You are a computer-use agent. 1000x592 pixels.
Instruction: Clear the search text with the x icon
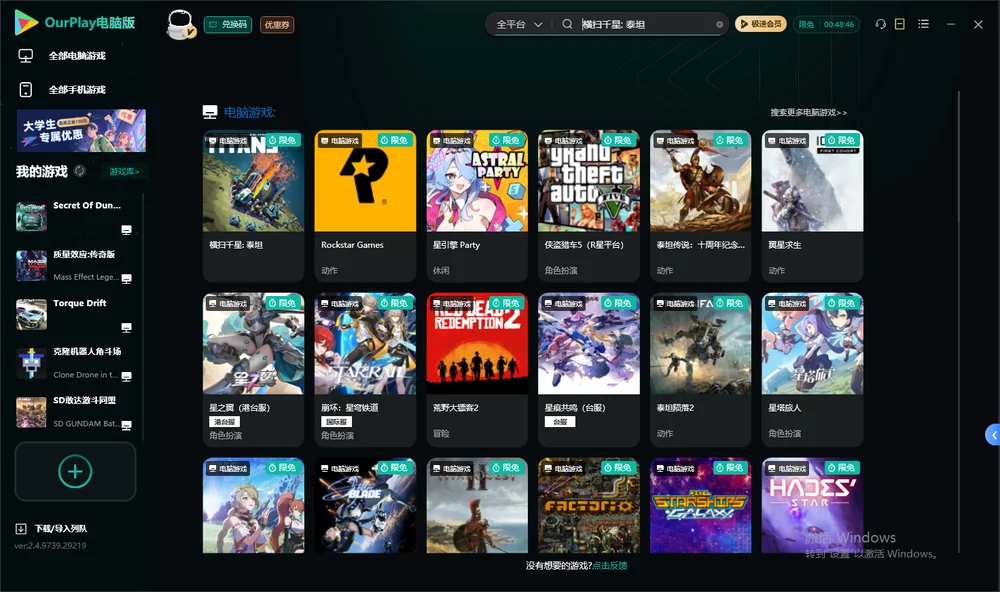coord(719,25)
